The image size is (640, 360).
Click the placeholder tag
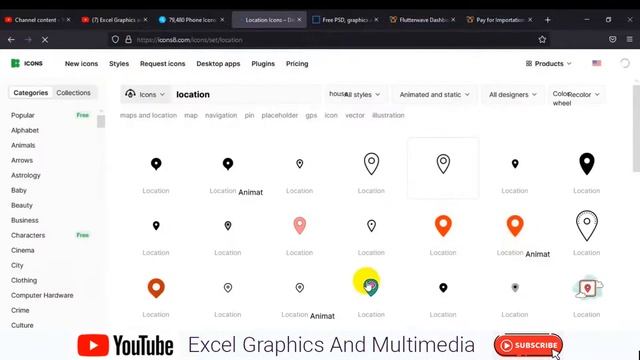click(280, 116)
